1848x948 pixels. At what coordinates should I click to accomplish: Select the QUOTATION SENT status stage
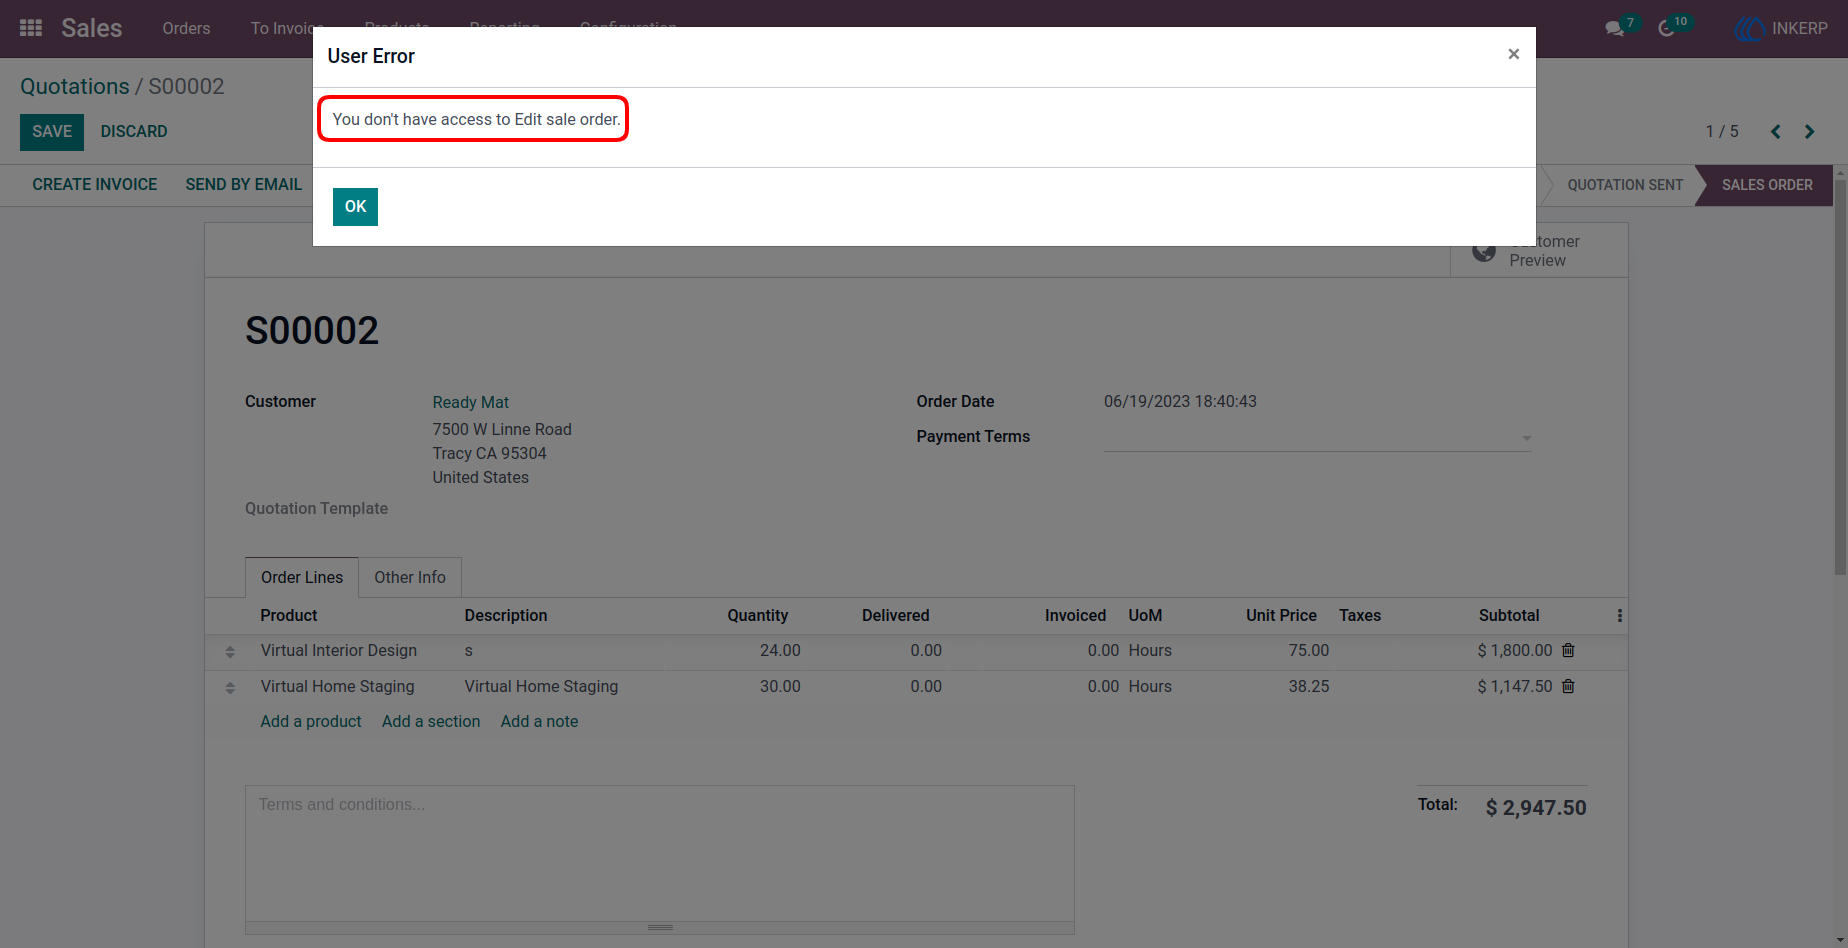click(x=1624, y=185)
